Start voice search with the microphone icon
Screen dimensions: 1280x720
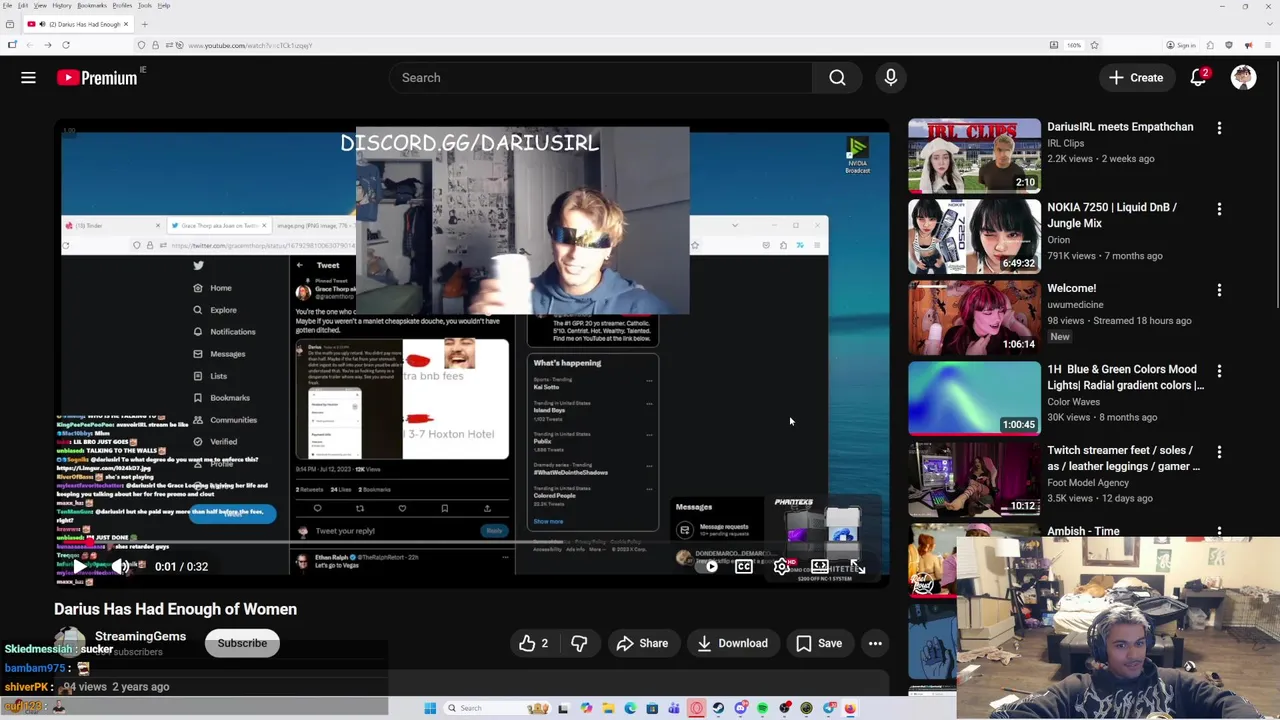[x=890, y=78]
